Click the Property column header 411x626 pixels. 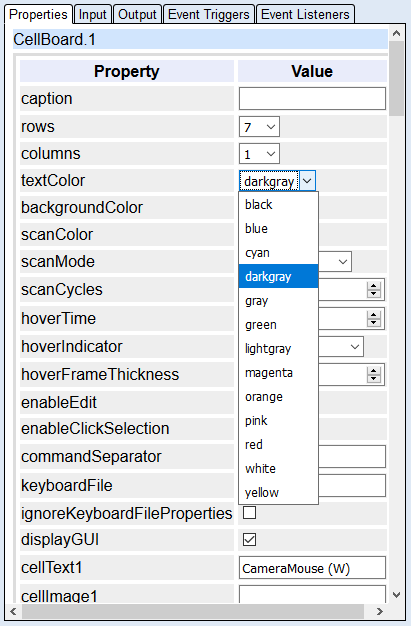pos(127,71)
